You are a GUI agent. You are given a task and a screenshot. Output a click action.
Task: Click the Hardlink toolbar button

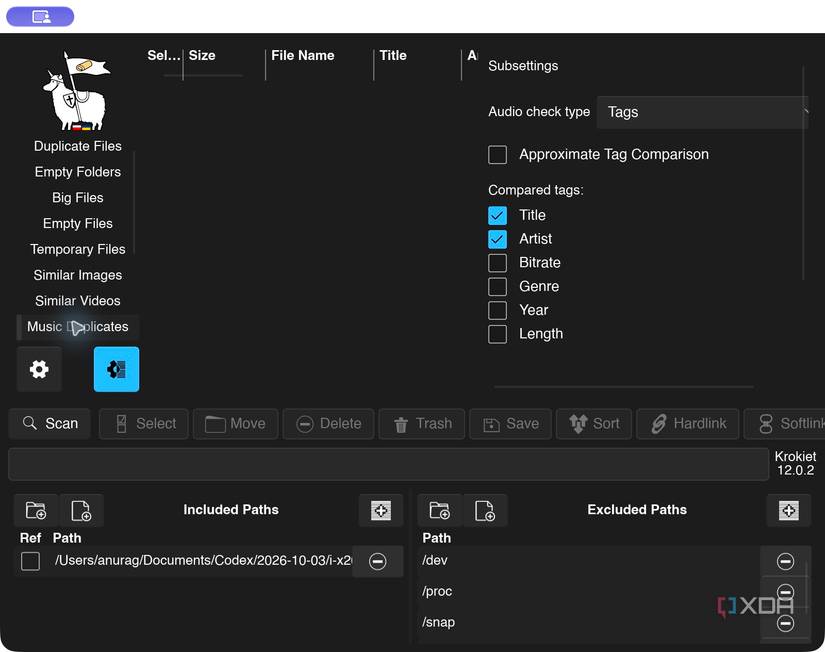pyautogui.click(x=688, y=424)
